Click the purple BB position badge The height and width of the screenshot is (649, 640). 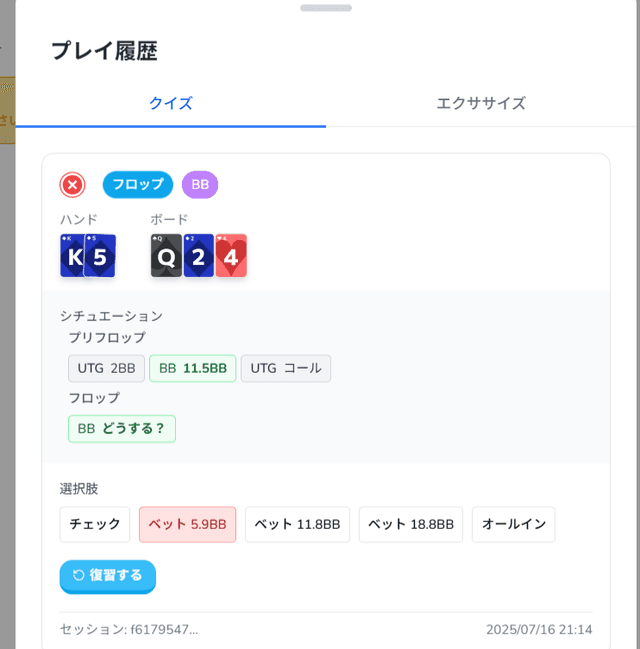pyautogui.click(x=200, y=185)
